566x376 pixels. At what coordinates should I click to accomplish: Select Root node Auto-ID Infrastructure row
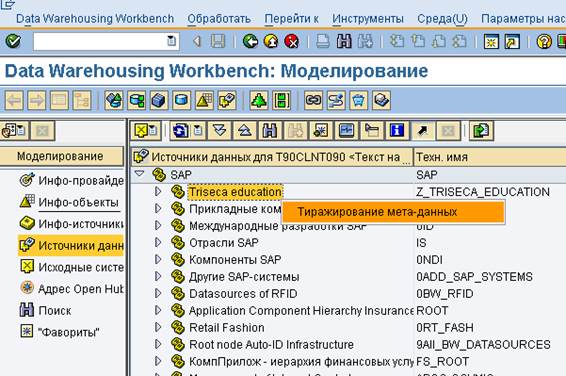[x=271, y=345]
